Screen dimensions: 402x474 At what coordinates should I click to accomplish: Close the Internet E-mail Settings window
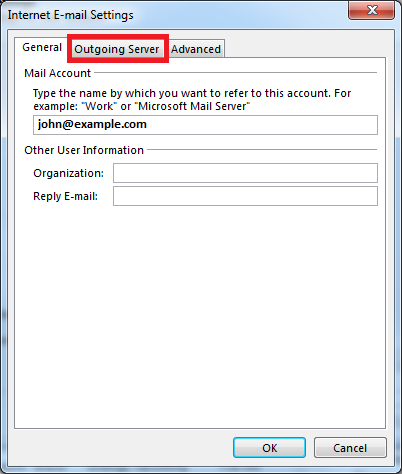[372, 10]
